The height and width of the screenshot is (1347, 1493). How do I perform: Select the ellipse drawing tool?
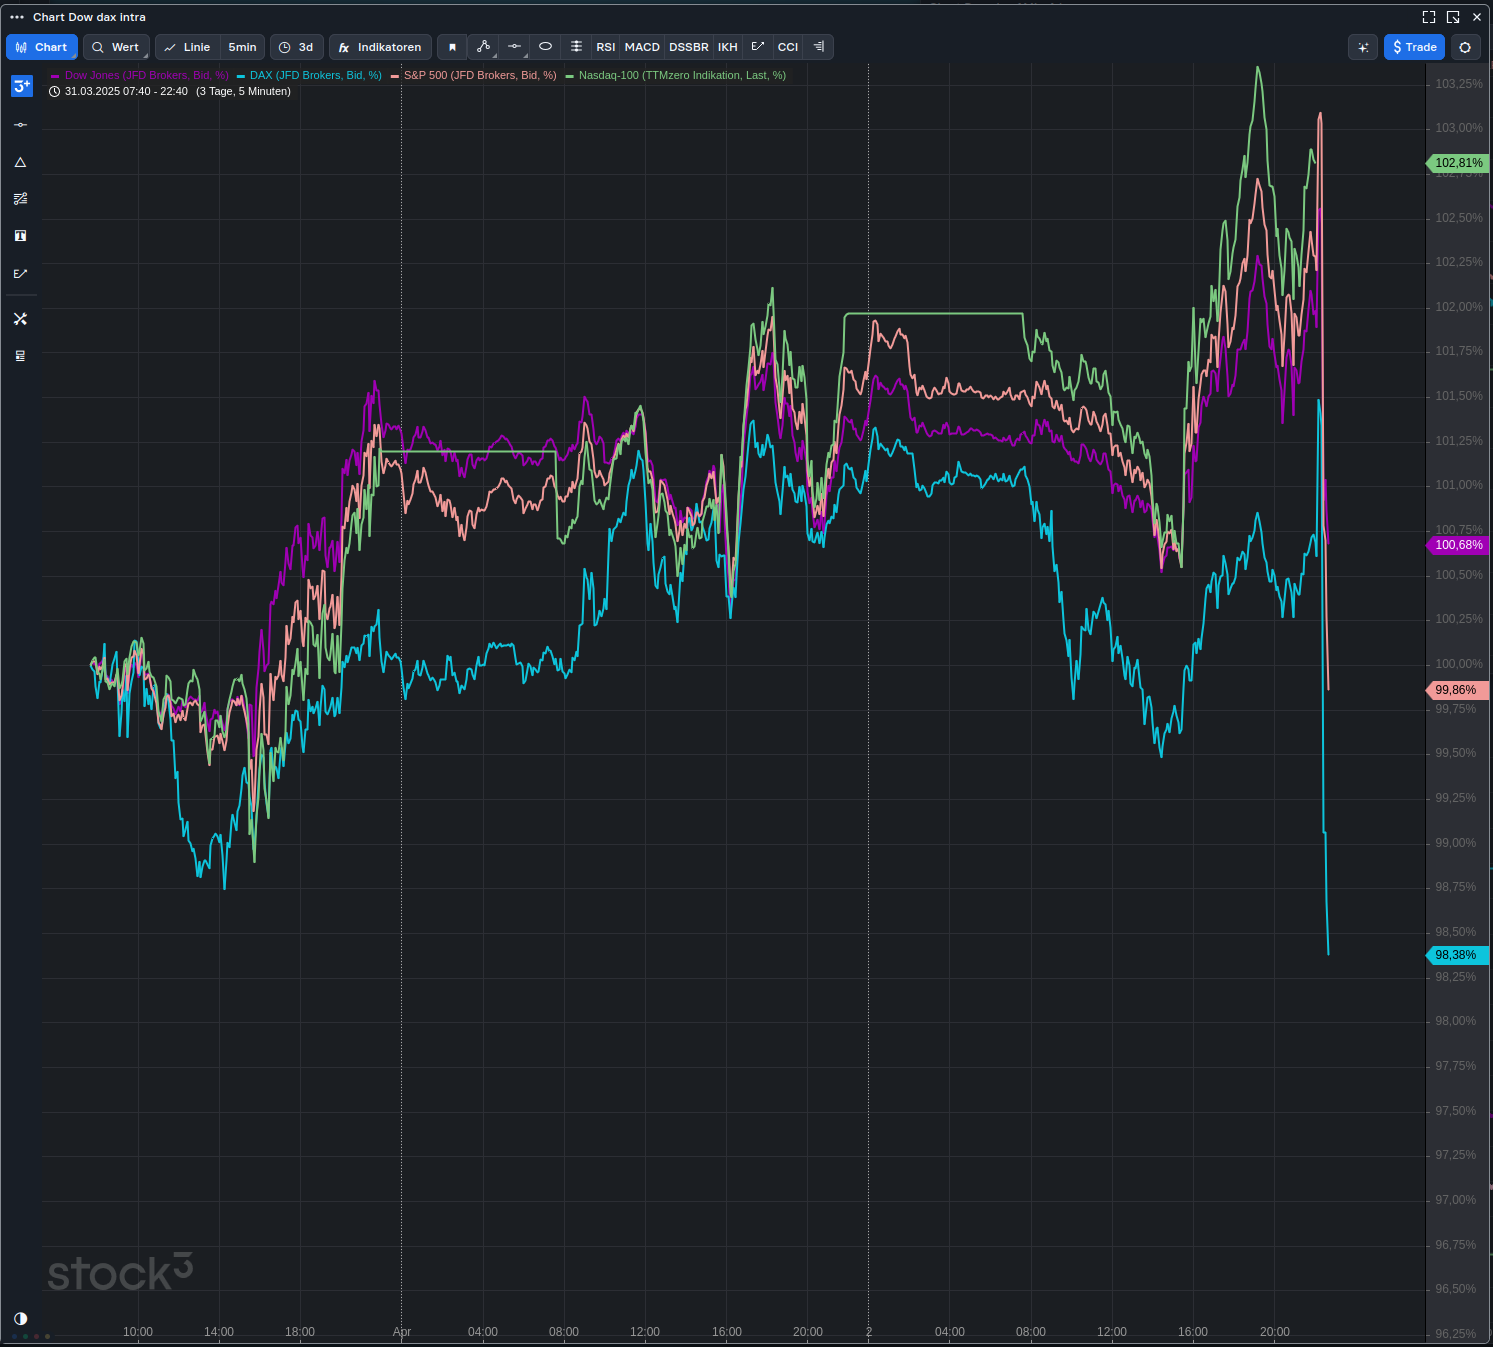tap(545, 47)
